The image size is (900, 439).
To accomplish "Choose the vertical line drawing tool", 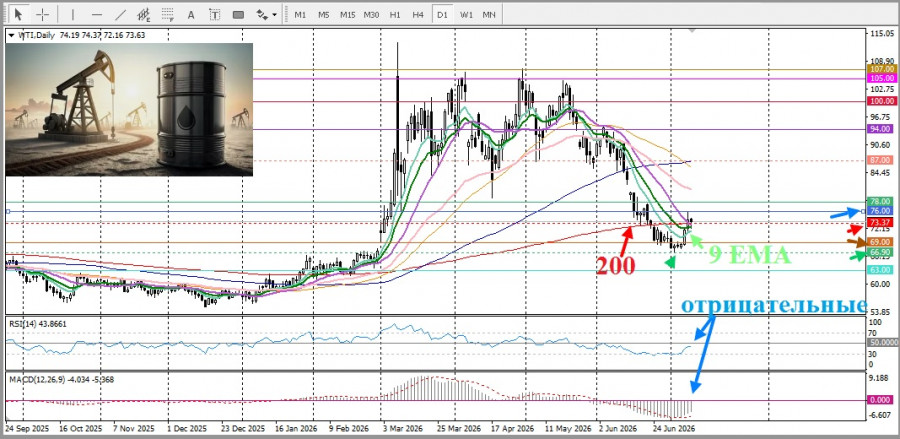I will [72, 14].
